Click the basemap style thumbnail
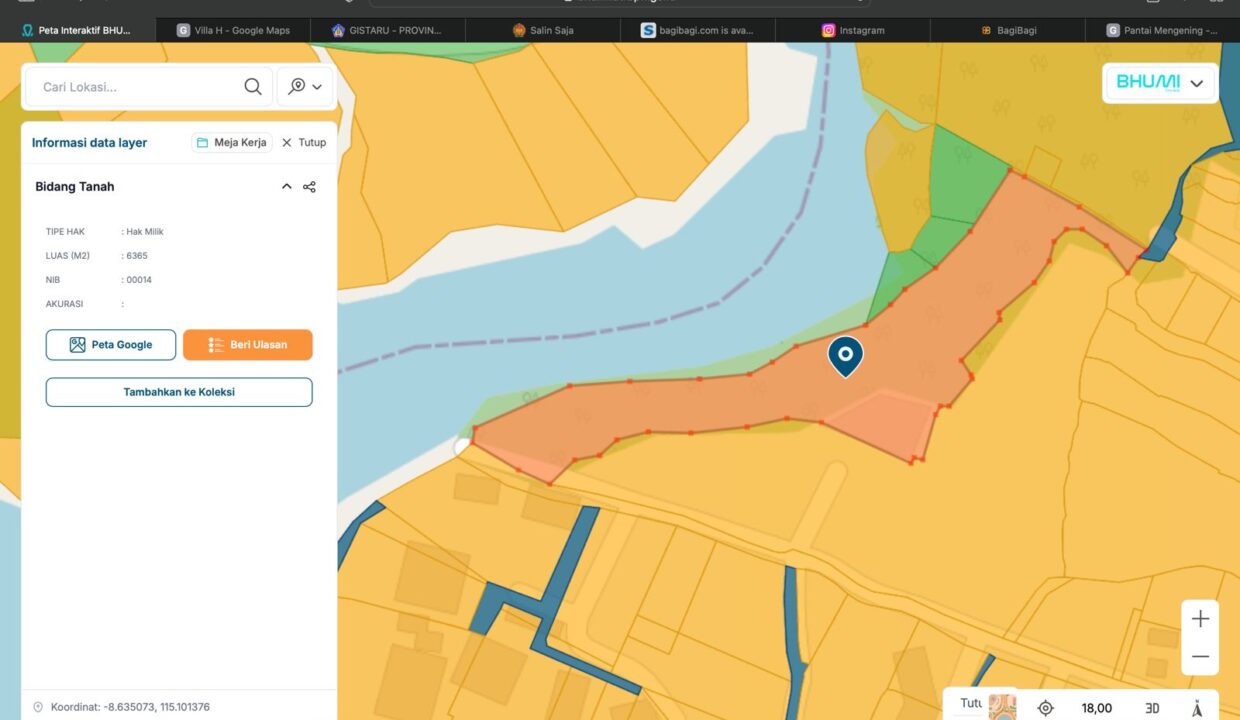 point(1002,706)
